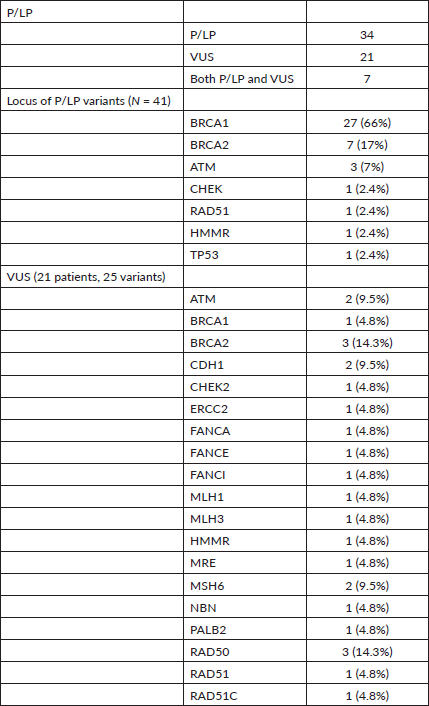Select the TP53 gene cell

(245, 255)
